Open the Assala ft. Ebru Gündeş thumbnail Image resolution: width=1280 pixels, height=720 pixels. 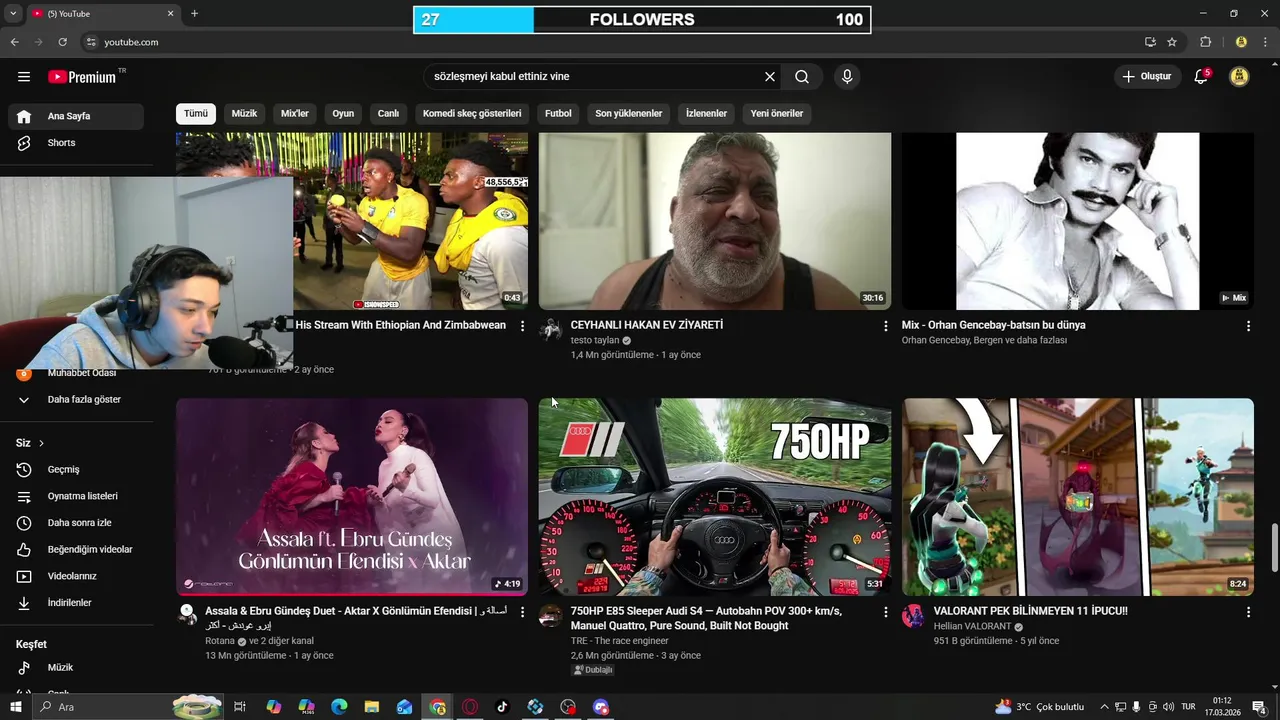352,497
